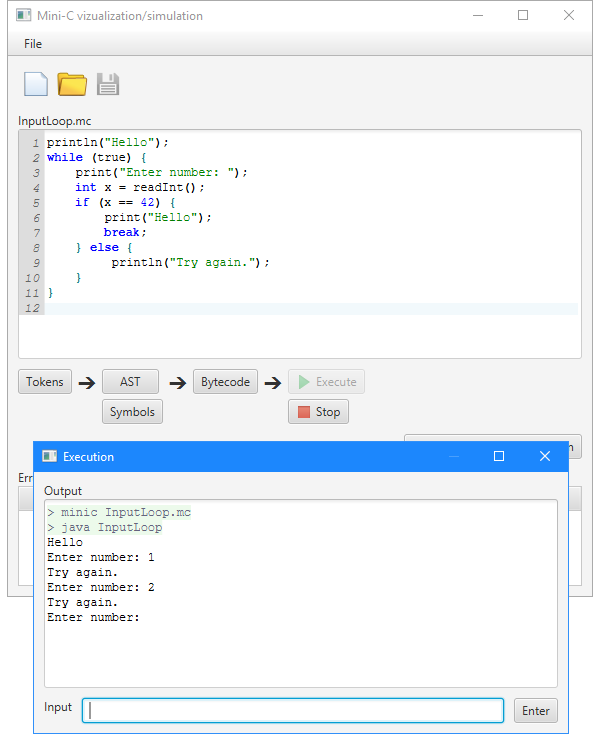Open file with the yellow folder icon

72,84
